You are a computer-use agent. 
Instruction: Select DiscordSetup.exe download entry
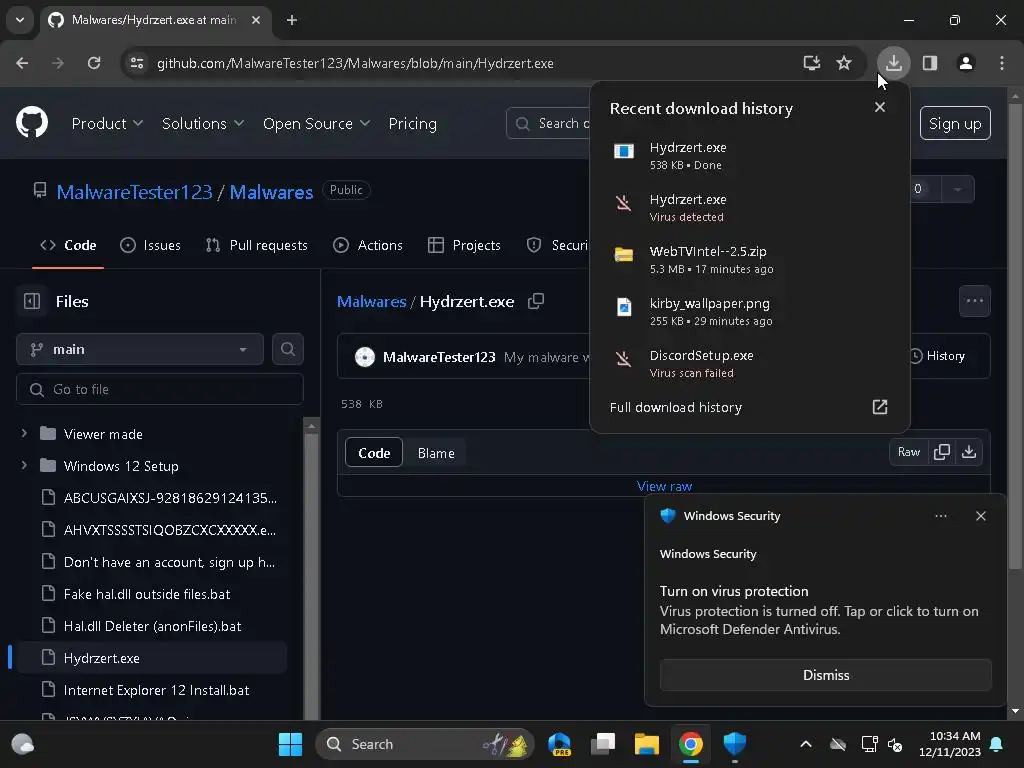click(749, 363)
